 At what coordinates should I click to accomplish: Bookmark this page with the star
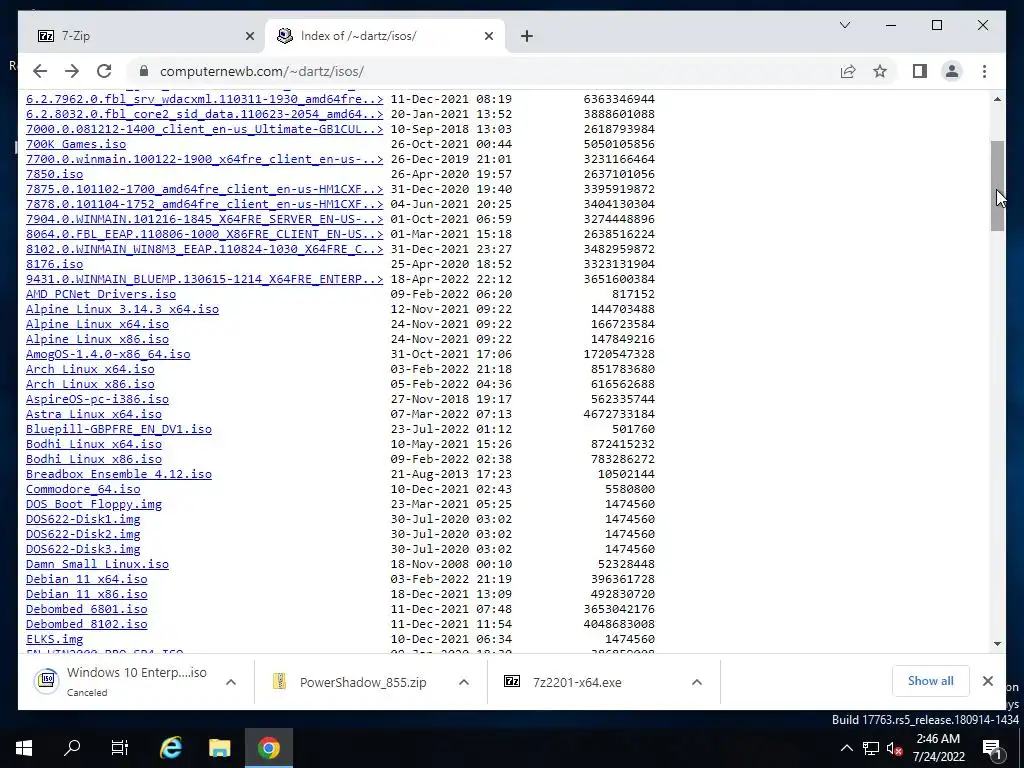coord(880,71)
